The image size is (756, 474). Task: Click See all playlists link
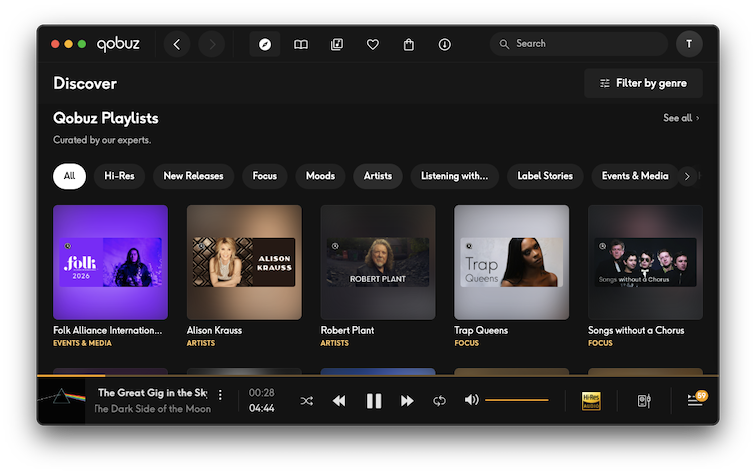pyautogui.click(x=681, y=118)
